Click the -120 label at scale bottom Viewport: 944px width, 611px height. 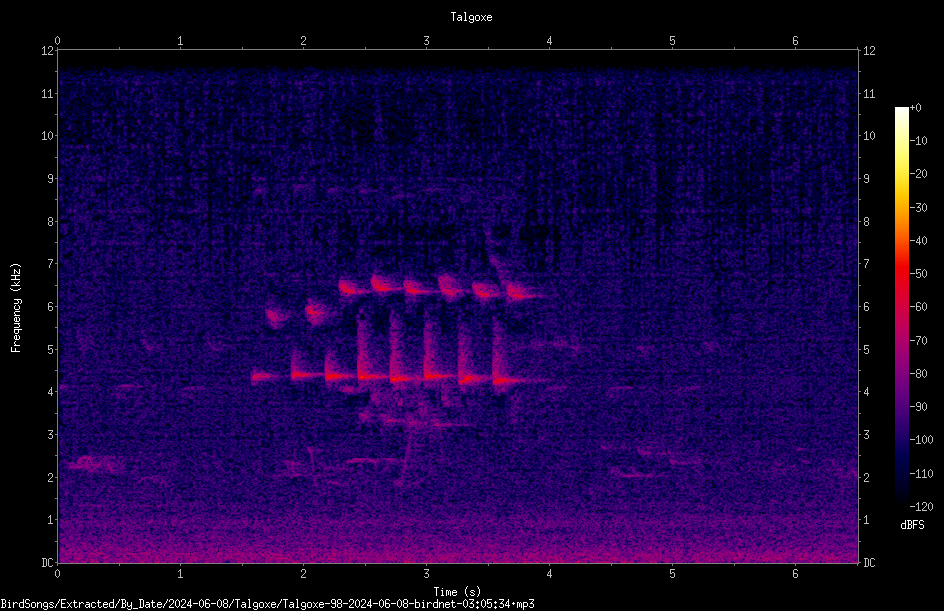(x=921, y=506)
